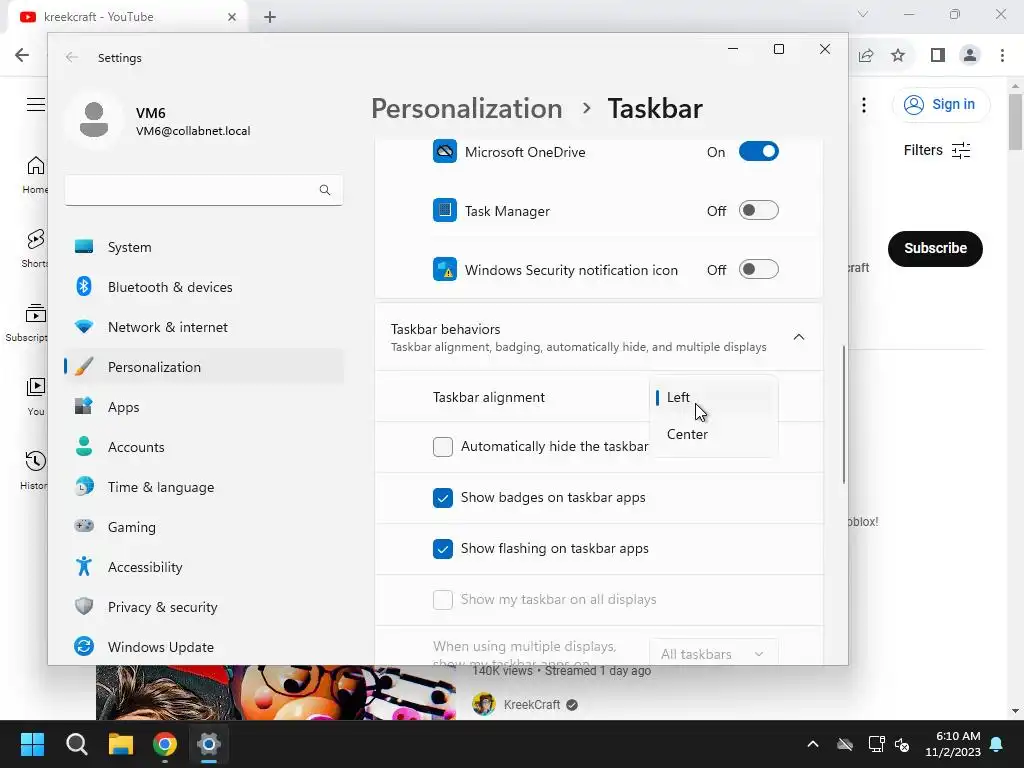Collapse the Taskbar behaviors section

pyautogui.click(x=798, y=337)
